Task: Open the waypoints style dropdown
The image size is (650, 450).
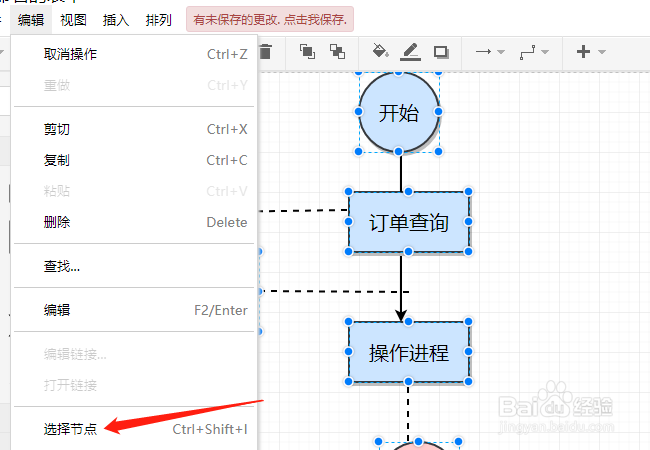Action: (x=534, y=52)
